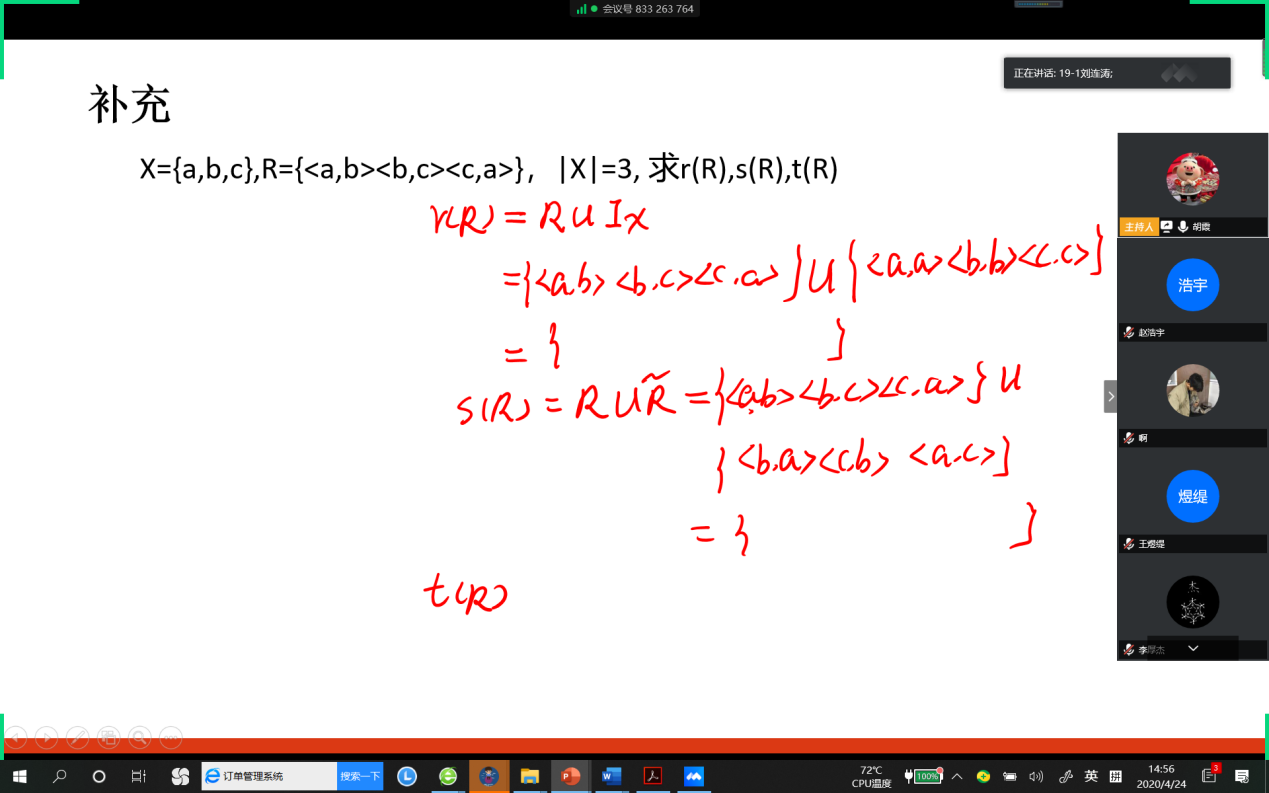Open more slideshow options ellipsis
The image size is (1269, 793).
(x=171, y=738)
